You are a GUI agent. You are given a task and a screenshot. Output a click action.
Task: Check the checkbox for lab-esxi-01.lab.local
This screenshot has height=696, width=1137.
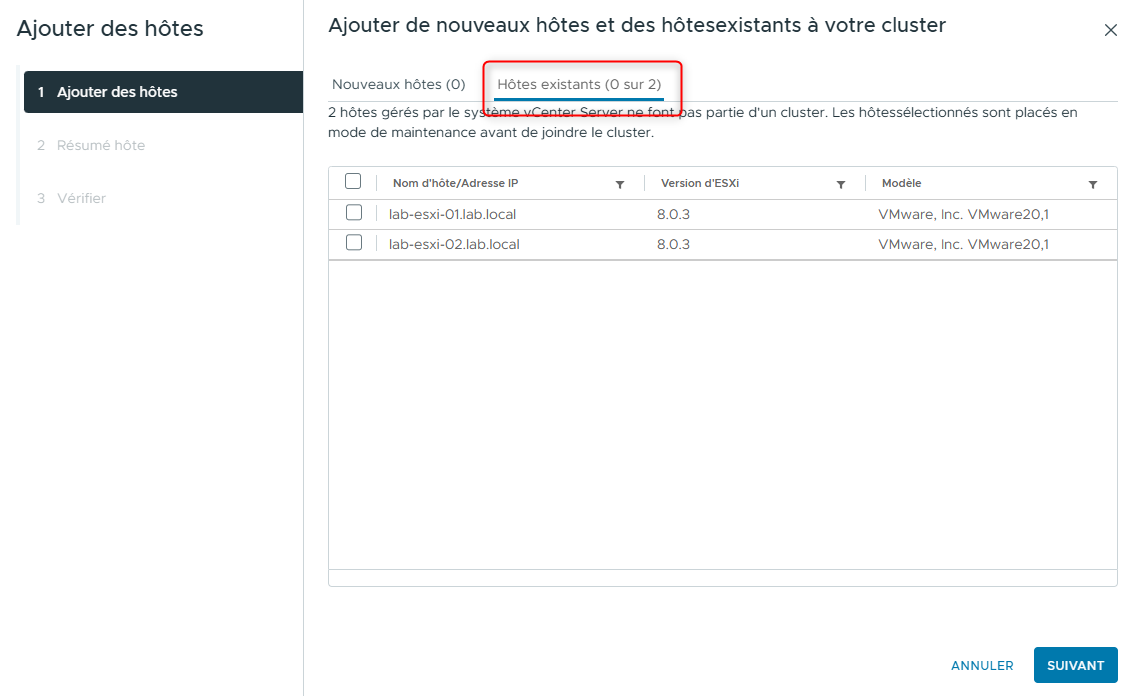353,213
